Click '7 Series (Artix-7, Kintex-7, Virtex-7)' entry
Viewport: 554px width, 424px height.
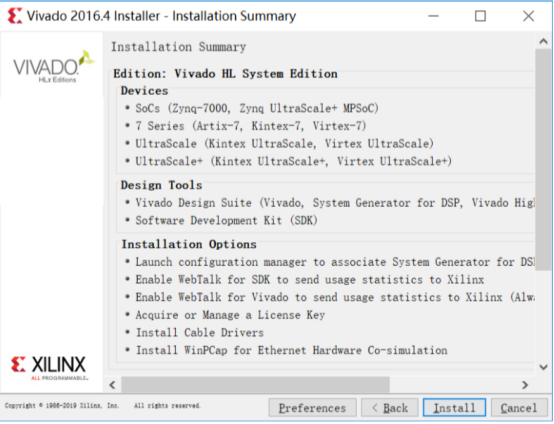251,126
